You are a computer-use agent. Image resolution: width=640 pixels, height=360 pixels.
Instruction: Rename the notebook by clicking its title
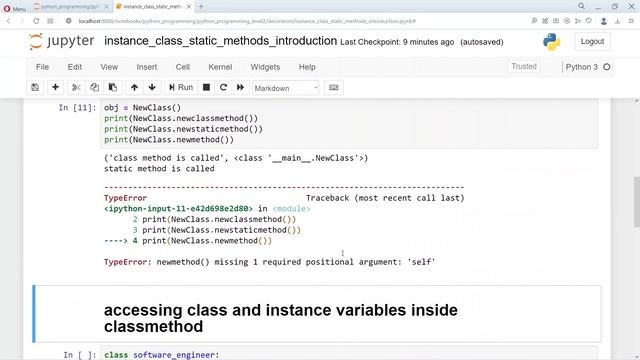click(x=220, y=41)
